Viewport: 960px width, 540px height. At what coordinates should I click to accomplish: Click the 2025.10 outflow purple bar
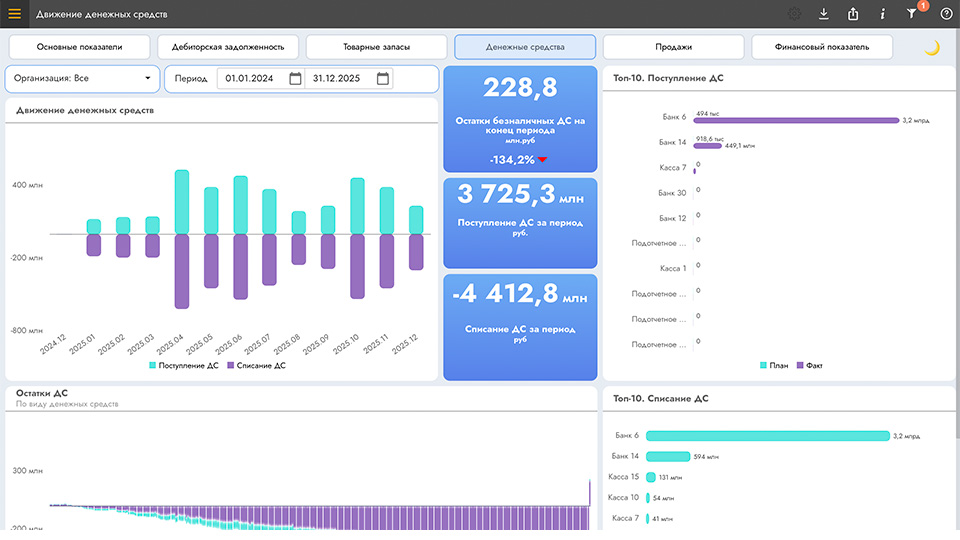pyautogui.click(x=358, y=266)
